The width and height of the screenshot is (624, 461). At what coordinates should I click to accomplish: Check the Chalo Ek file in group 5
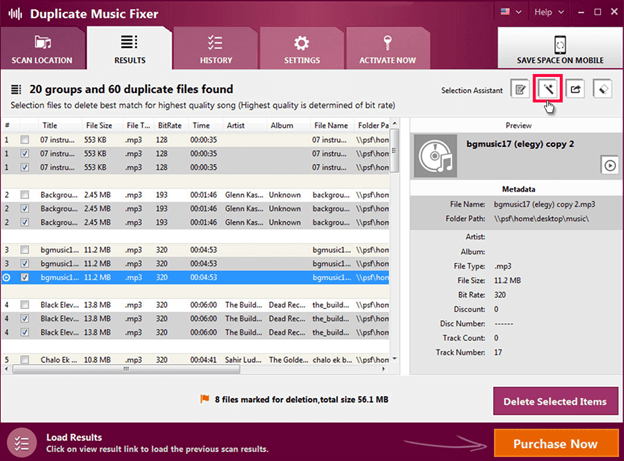(25, 359)
